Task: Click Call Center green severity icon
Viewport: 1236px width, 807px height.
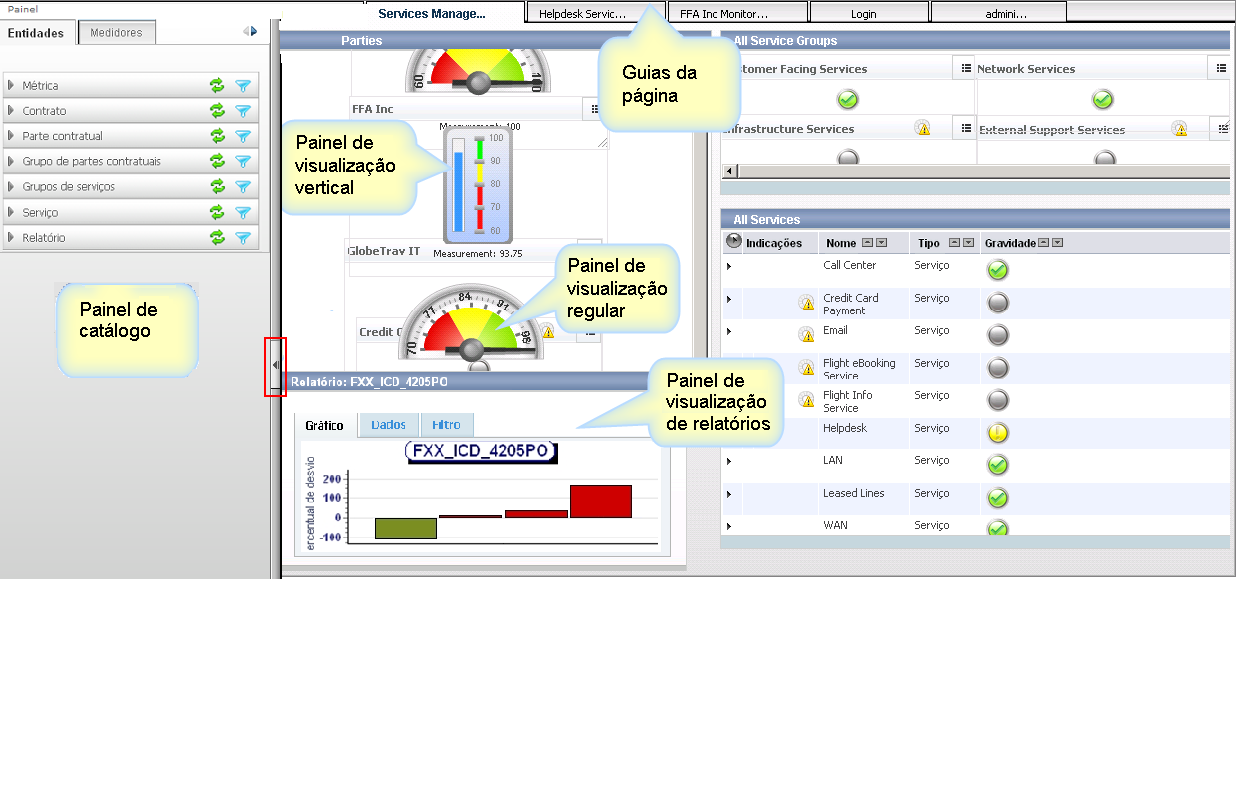Action: coord(997,270)
